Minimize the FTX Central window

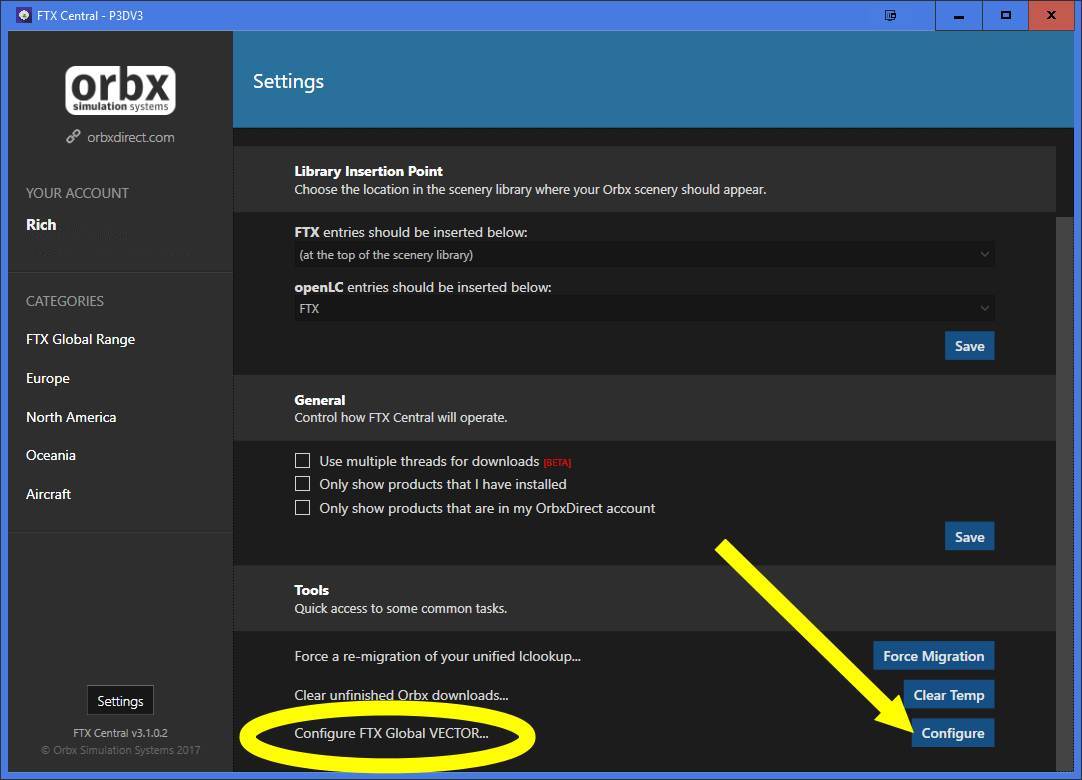coord(958,15)
